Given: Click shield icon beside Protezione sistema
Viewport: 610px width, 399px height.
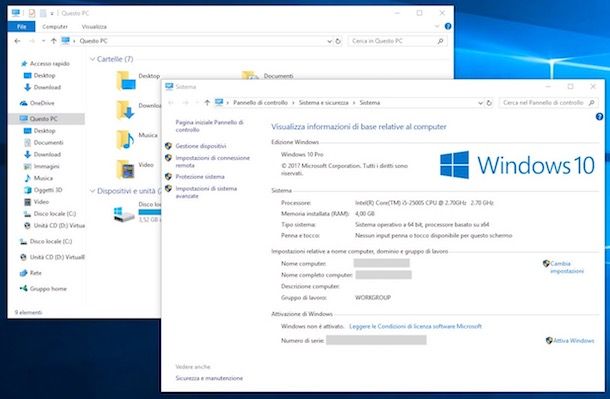Looking at the screenshot, I should (x=168, y=177).
